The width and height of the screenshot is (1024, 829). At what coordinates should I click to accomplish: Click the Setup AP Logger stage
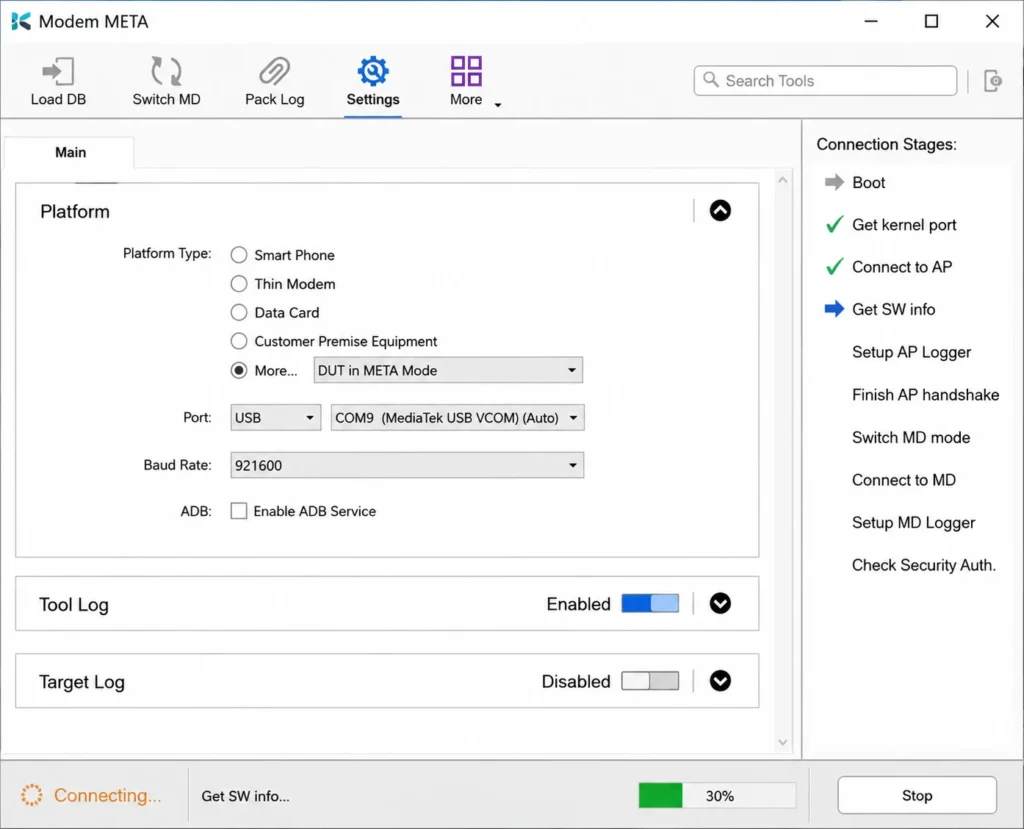pos(911,352)
